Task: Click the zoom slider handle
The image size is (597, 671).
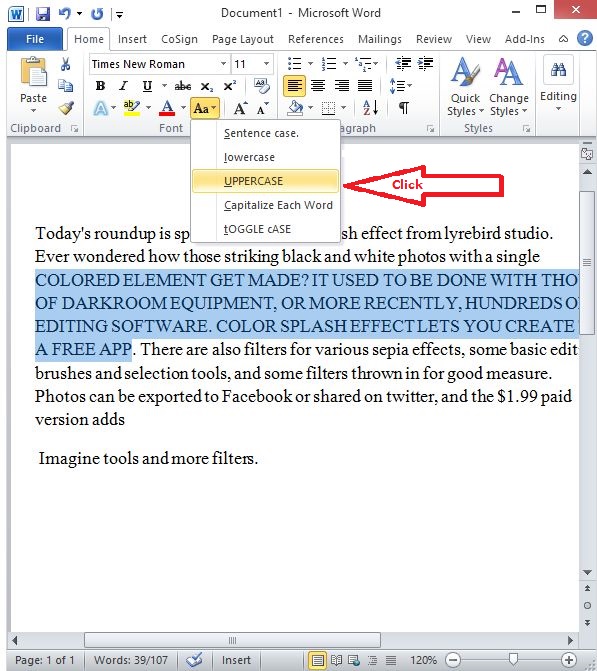Action: click(x=513, y=659)
